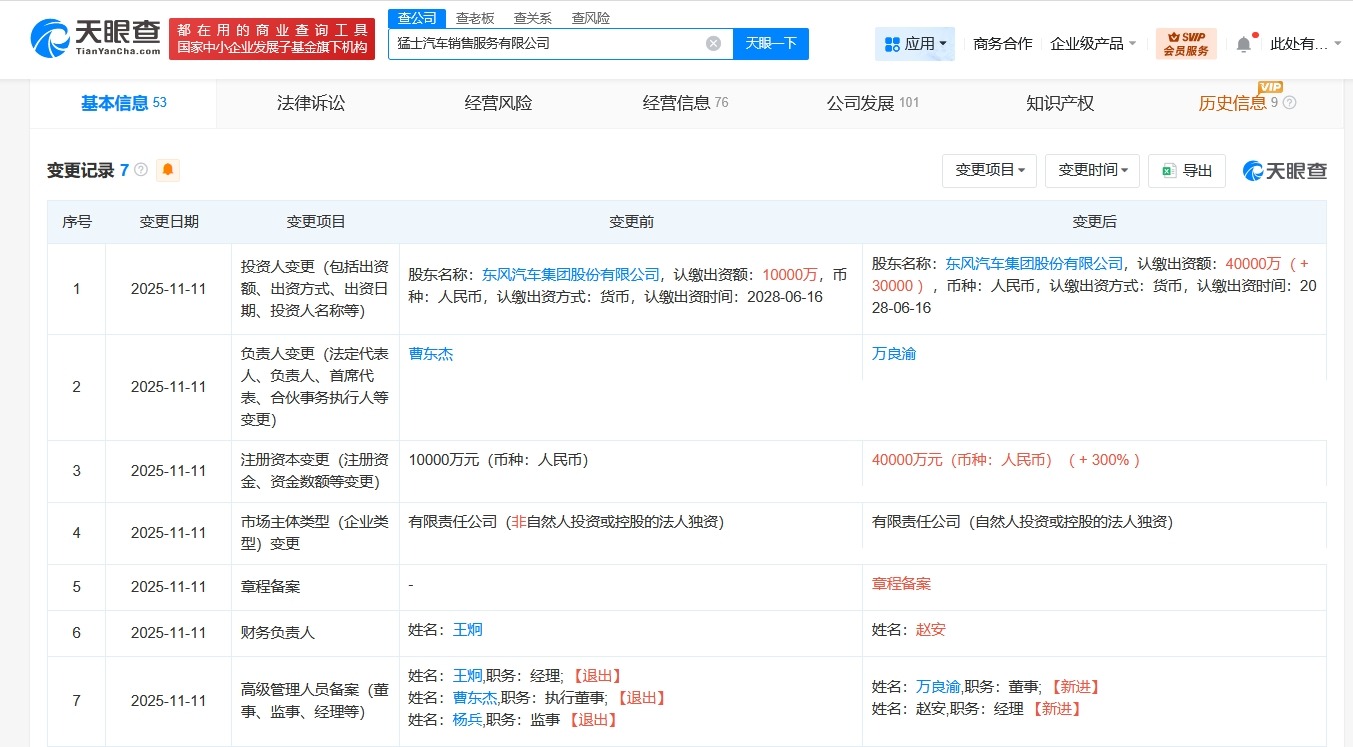
Task: Open SVIP 会员服务
Action: coord(1185,43)
